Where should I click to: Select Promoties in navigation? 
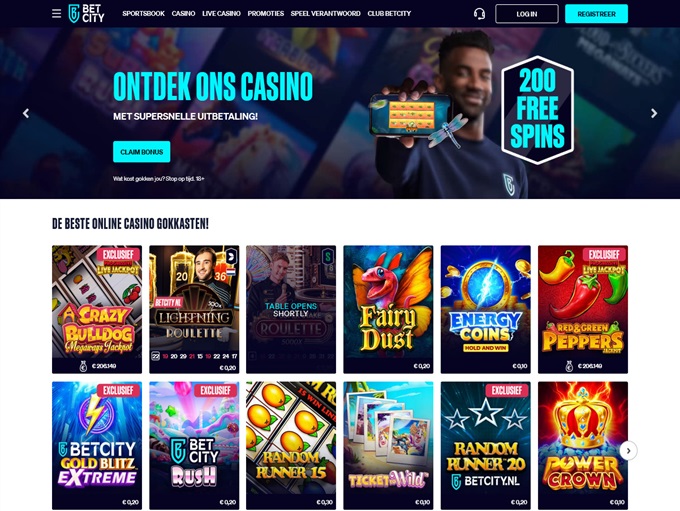(265, 13)
